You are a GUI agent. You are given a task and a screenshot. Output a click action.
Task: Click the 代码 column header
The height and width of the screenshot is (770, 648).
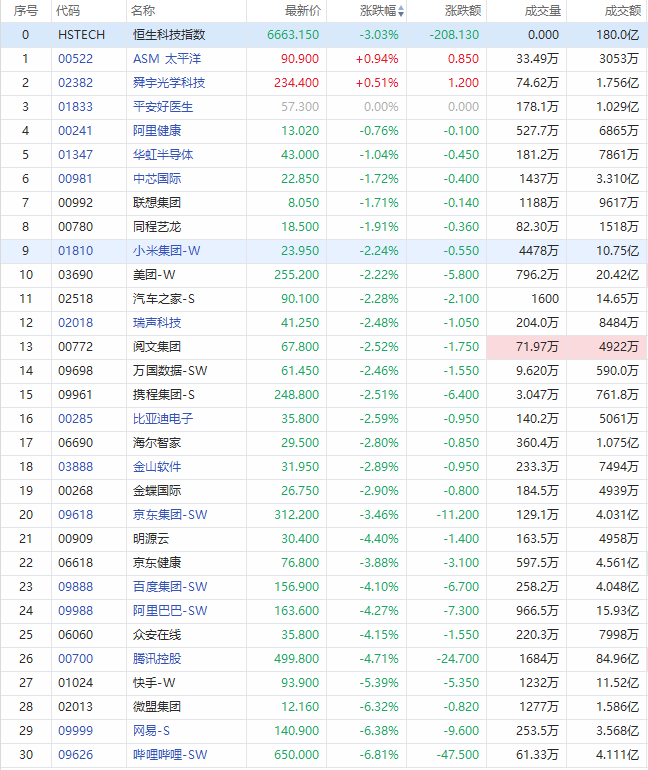pos(68,11)
